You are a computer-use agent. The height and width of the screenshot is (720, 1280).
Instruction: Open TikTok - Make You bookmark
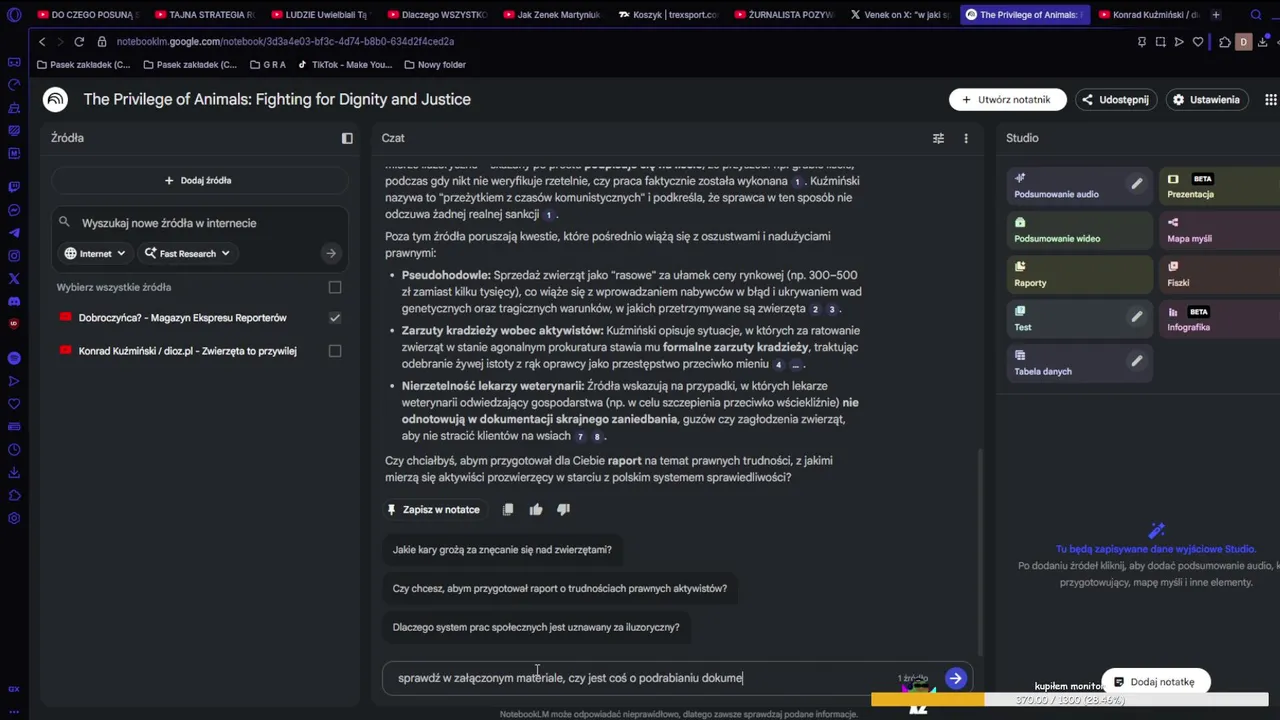click(345, 65)
